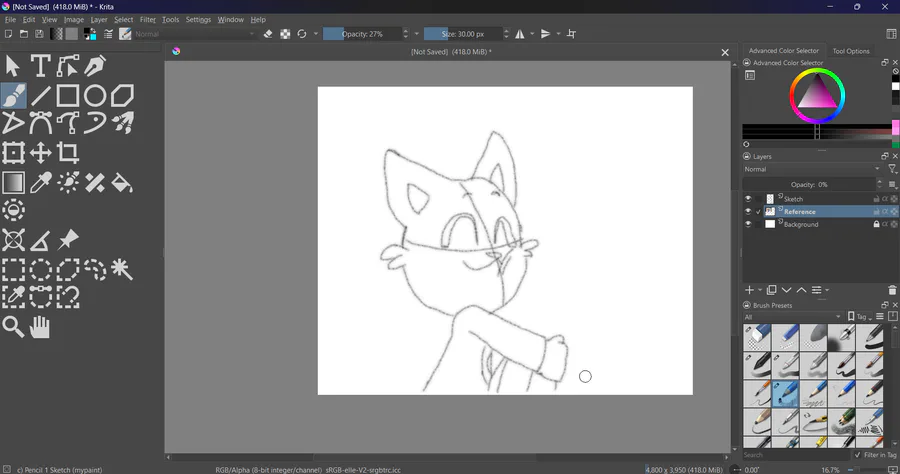Image resolution: width=900 pixels, height=474 pixels.
Task: Move layer down with the down arrow
Action: (x=786, y=290)
